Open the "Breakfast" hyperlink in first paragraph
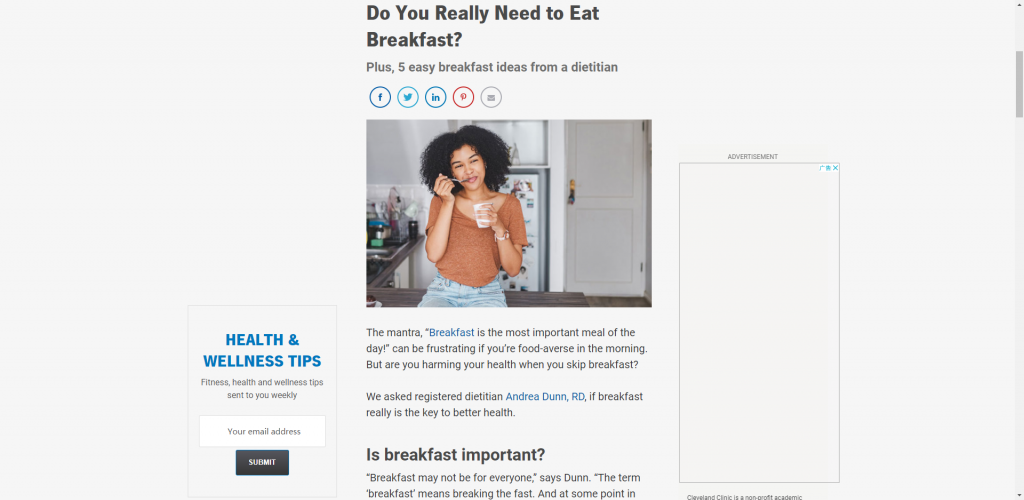 click(452, 332)
